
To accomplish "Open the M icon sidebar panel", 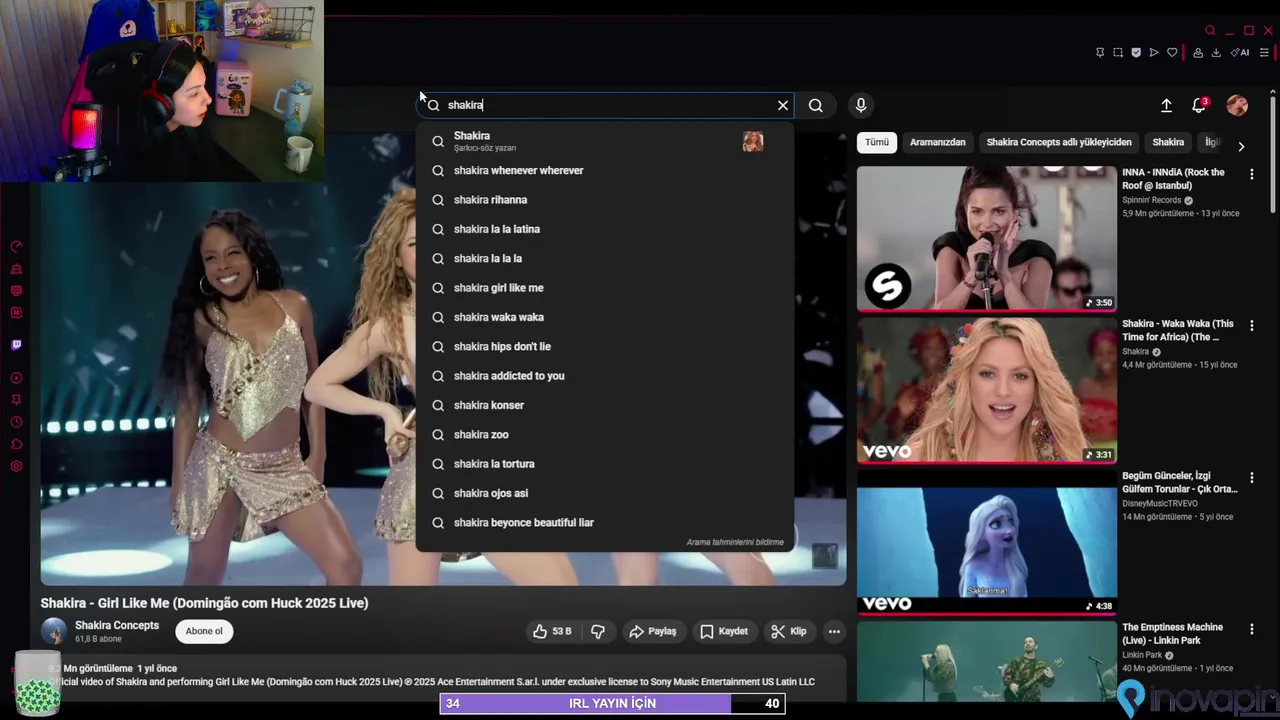I will click(x=16, y=313).
